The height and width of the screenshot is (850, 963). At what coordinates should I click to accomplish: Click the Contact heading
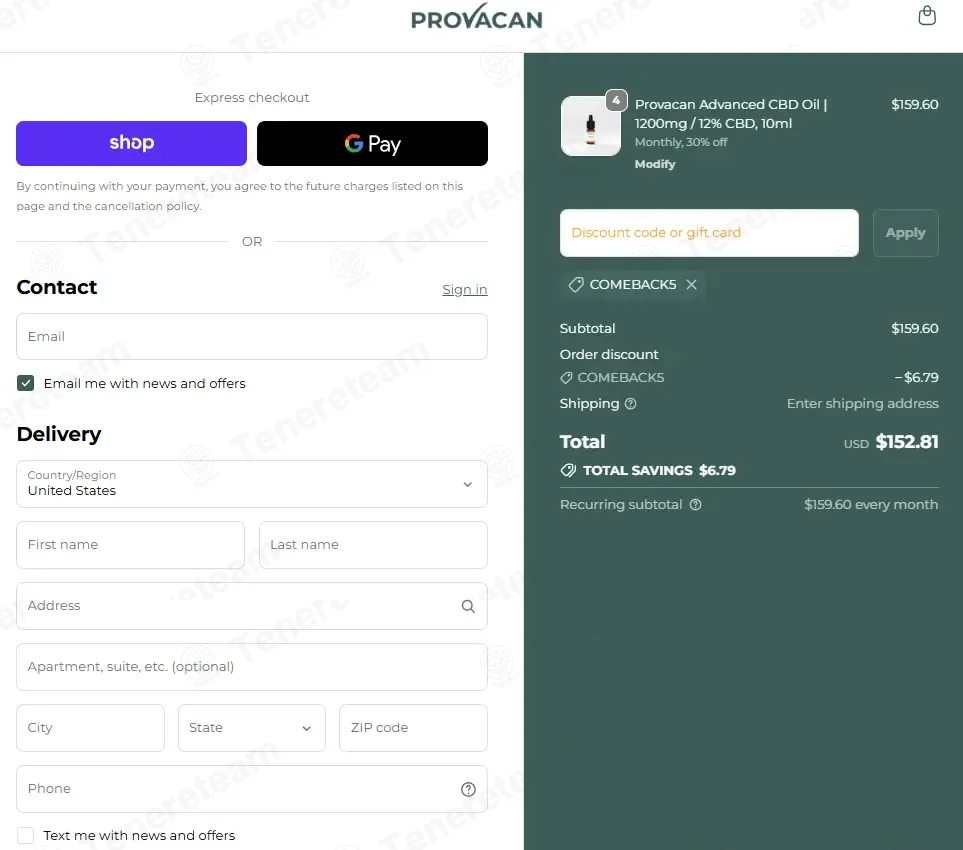pyautogui.click(x=57, y=287)
